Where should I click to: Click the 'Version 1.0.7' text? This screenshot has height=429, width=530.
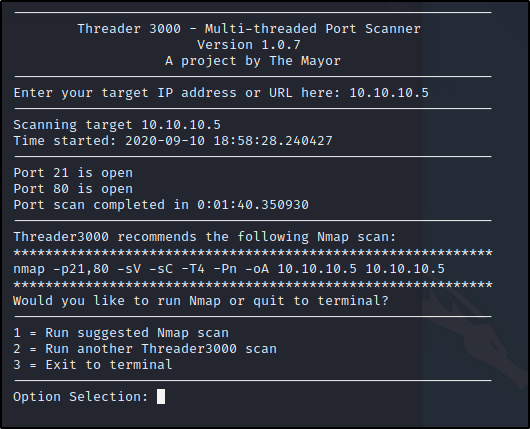point(249,45)
